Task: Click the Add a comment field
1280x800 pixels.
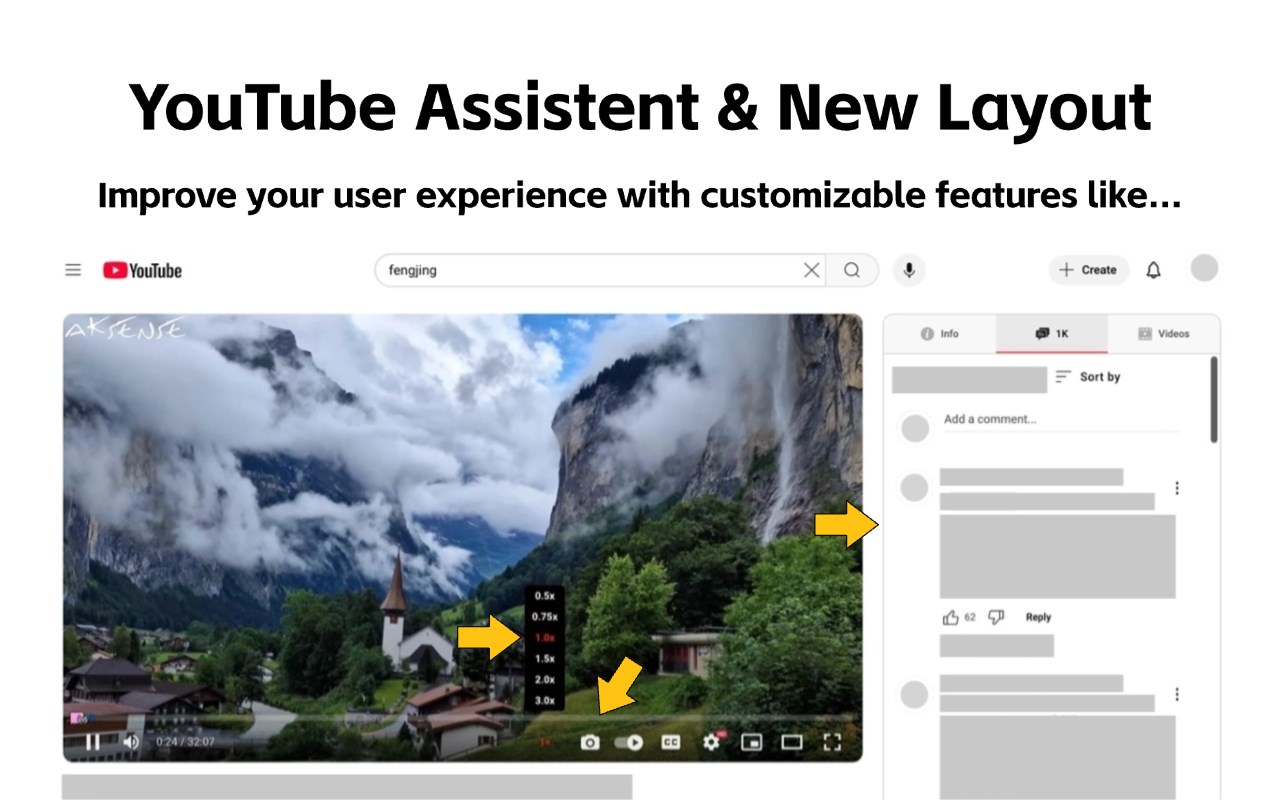Action: pos(1000,418)
